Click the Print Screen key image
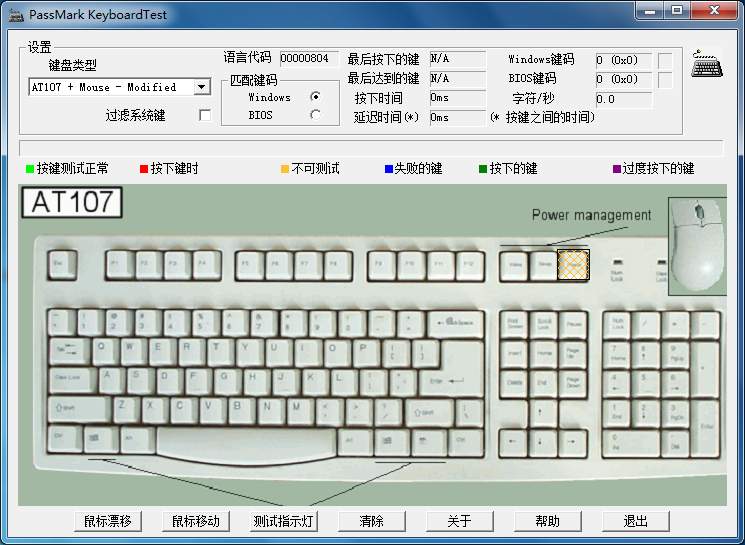 (514, 325)
